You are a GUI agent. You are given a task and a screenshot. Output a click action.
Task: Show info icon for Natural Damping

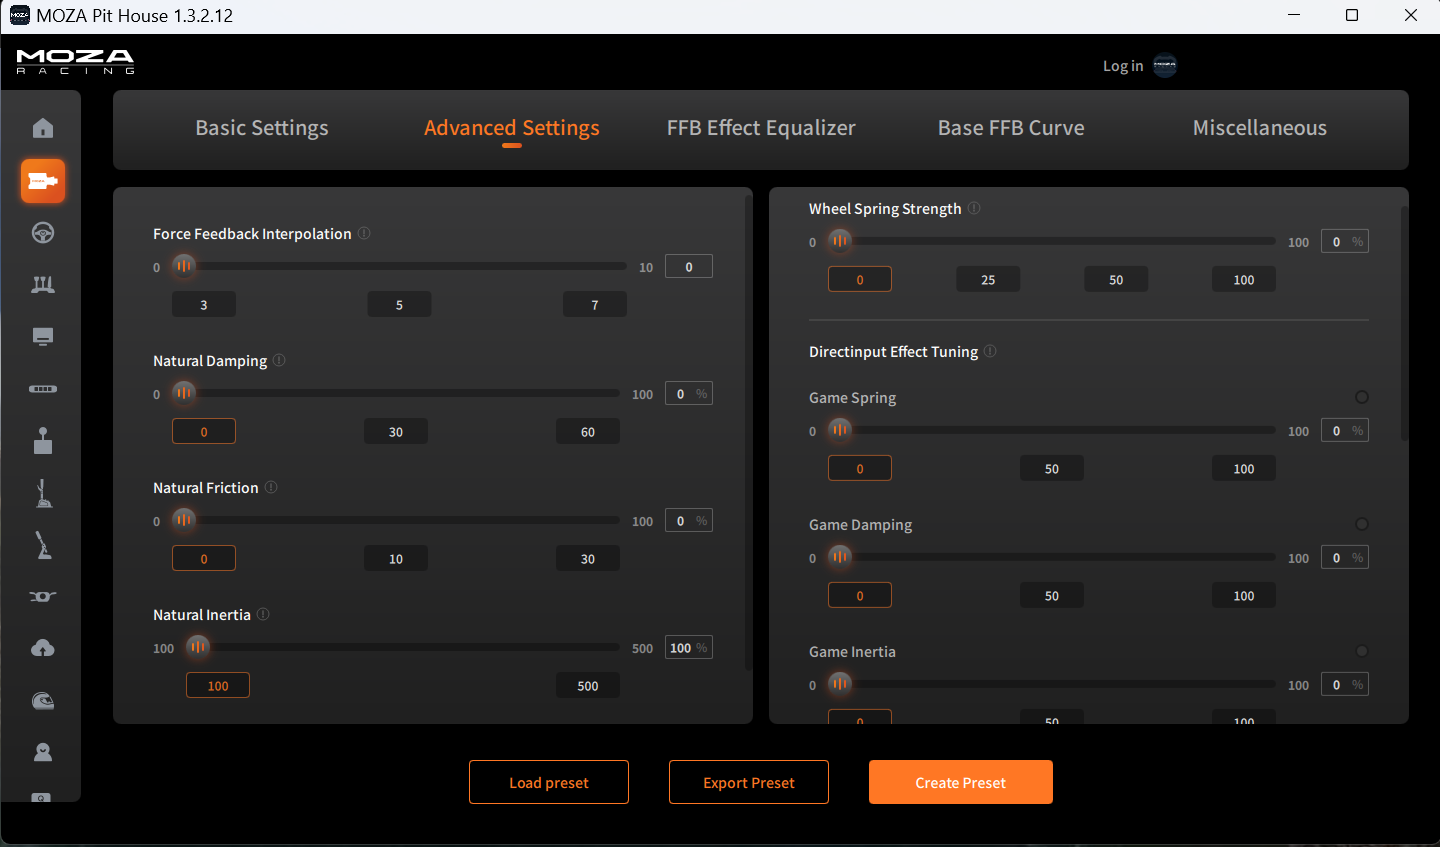[279, 360]
